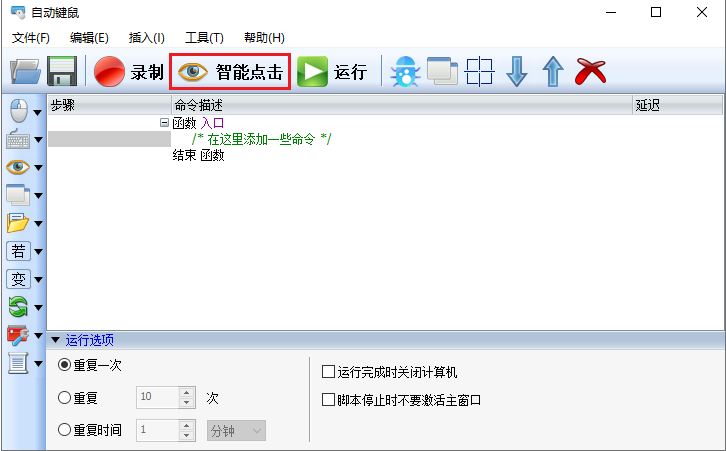Click the 运行选项 section title

(x=89, y=340)
